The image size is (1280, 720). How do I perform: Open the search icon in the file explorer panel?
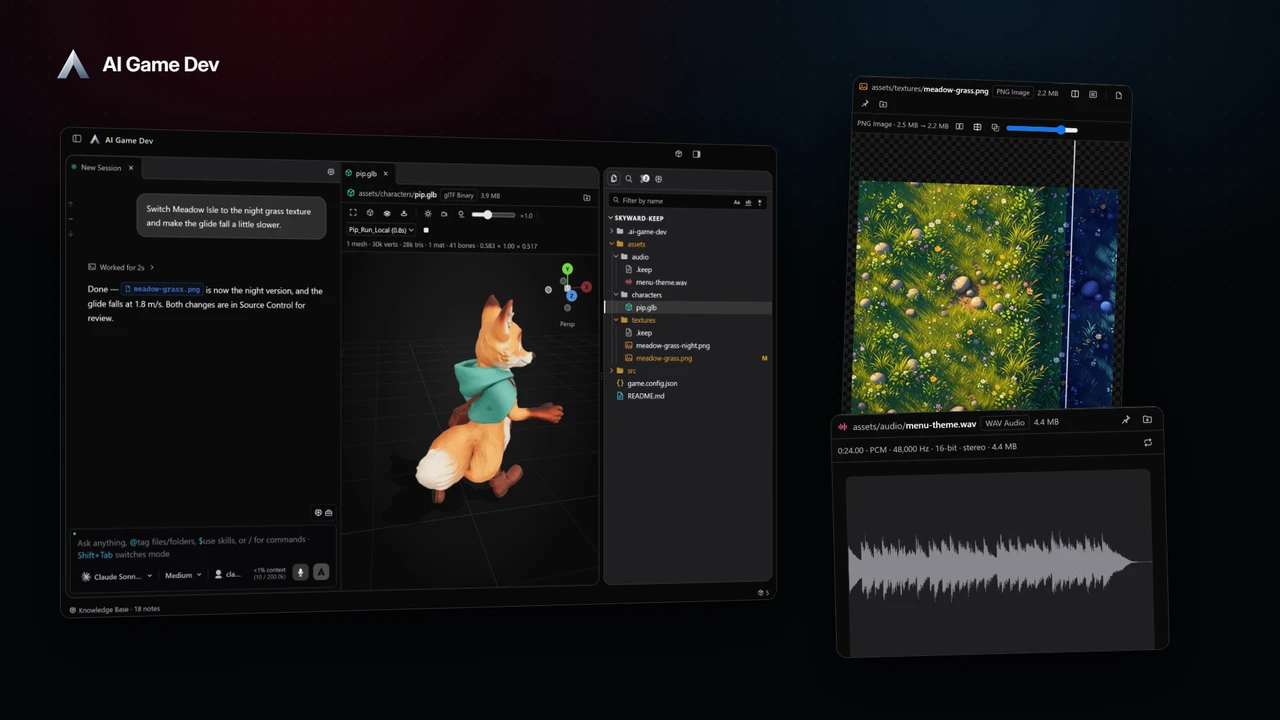click(x=629, y=179)
